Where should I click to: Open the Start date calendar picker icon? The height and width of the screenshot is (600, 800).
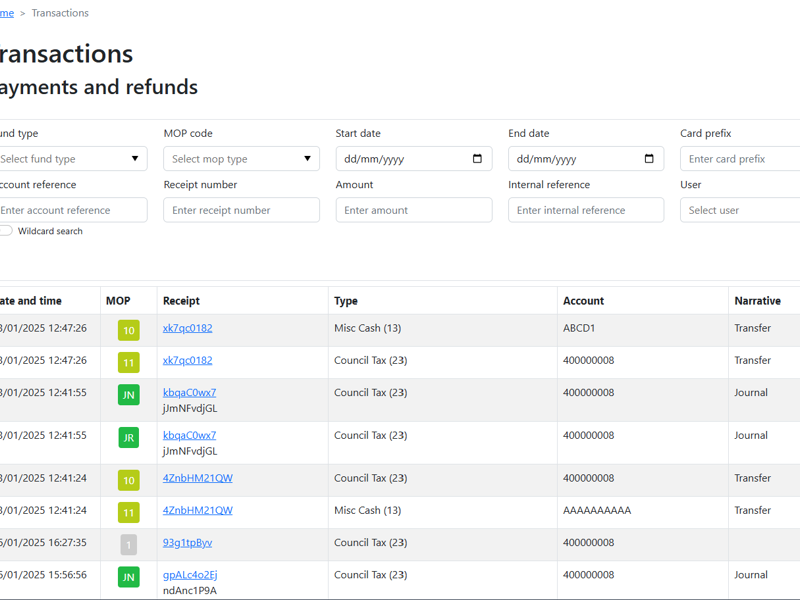click(x=477, y=159)
